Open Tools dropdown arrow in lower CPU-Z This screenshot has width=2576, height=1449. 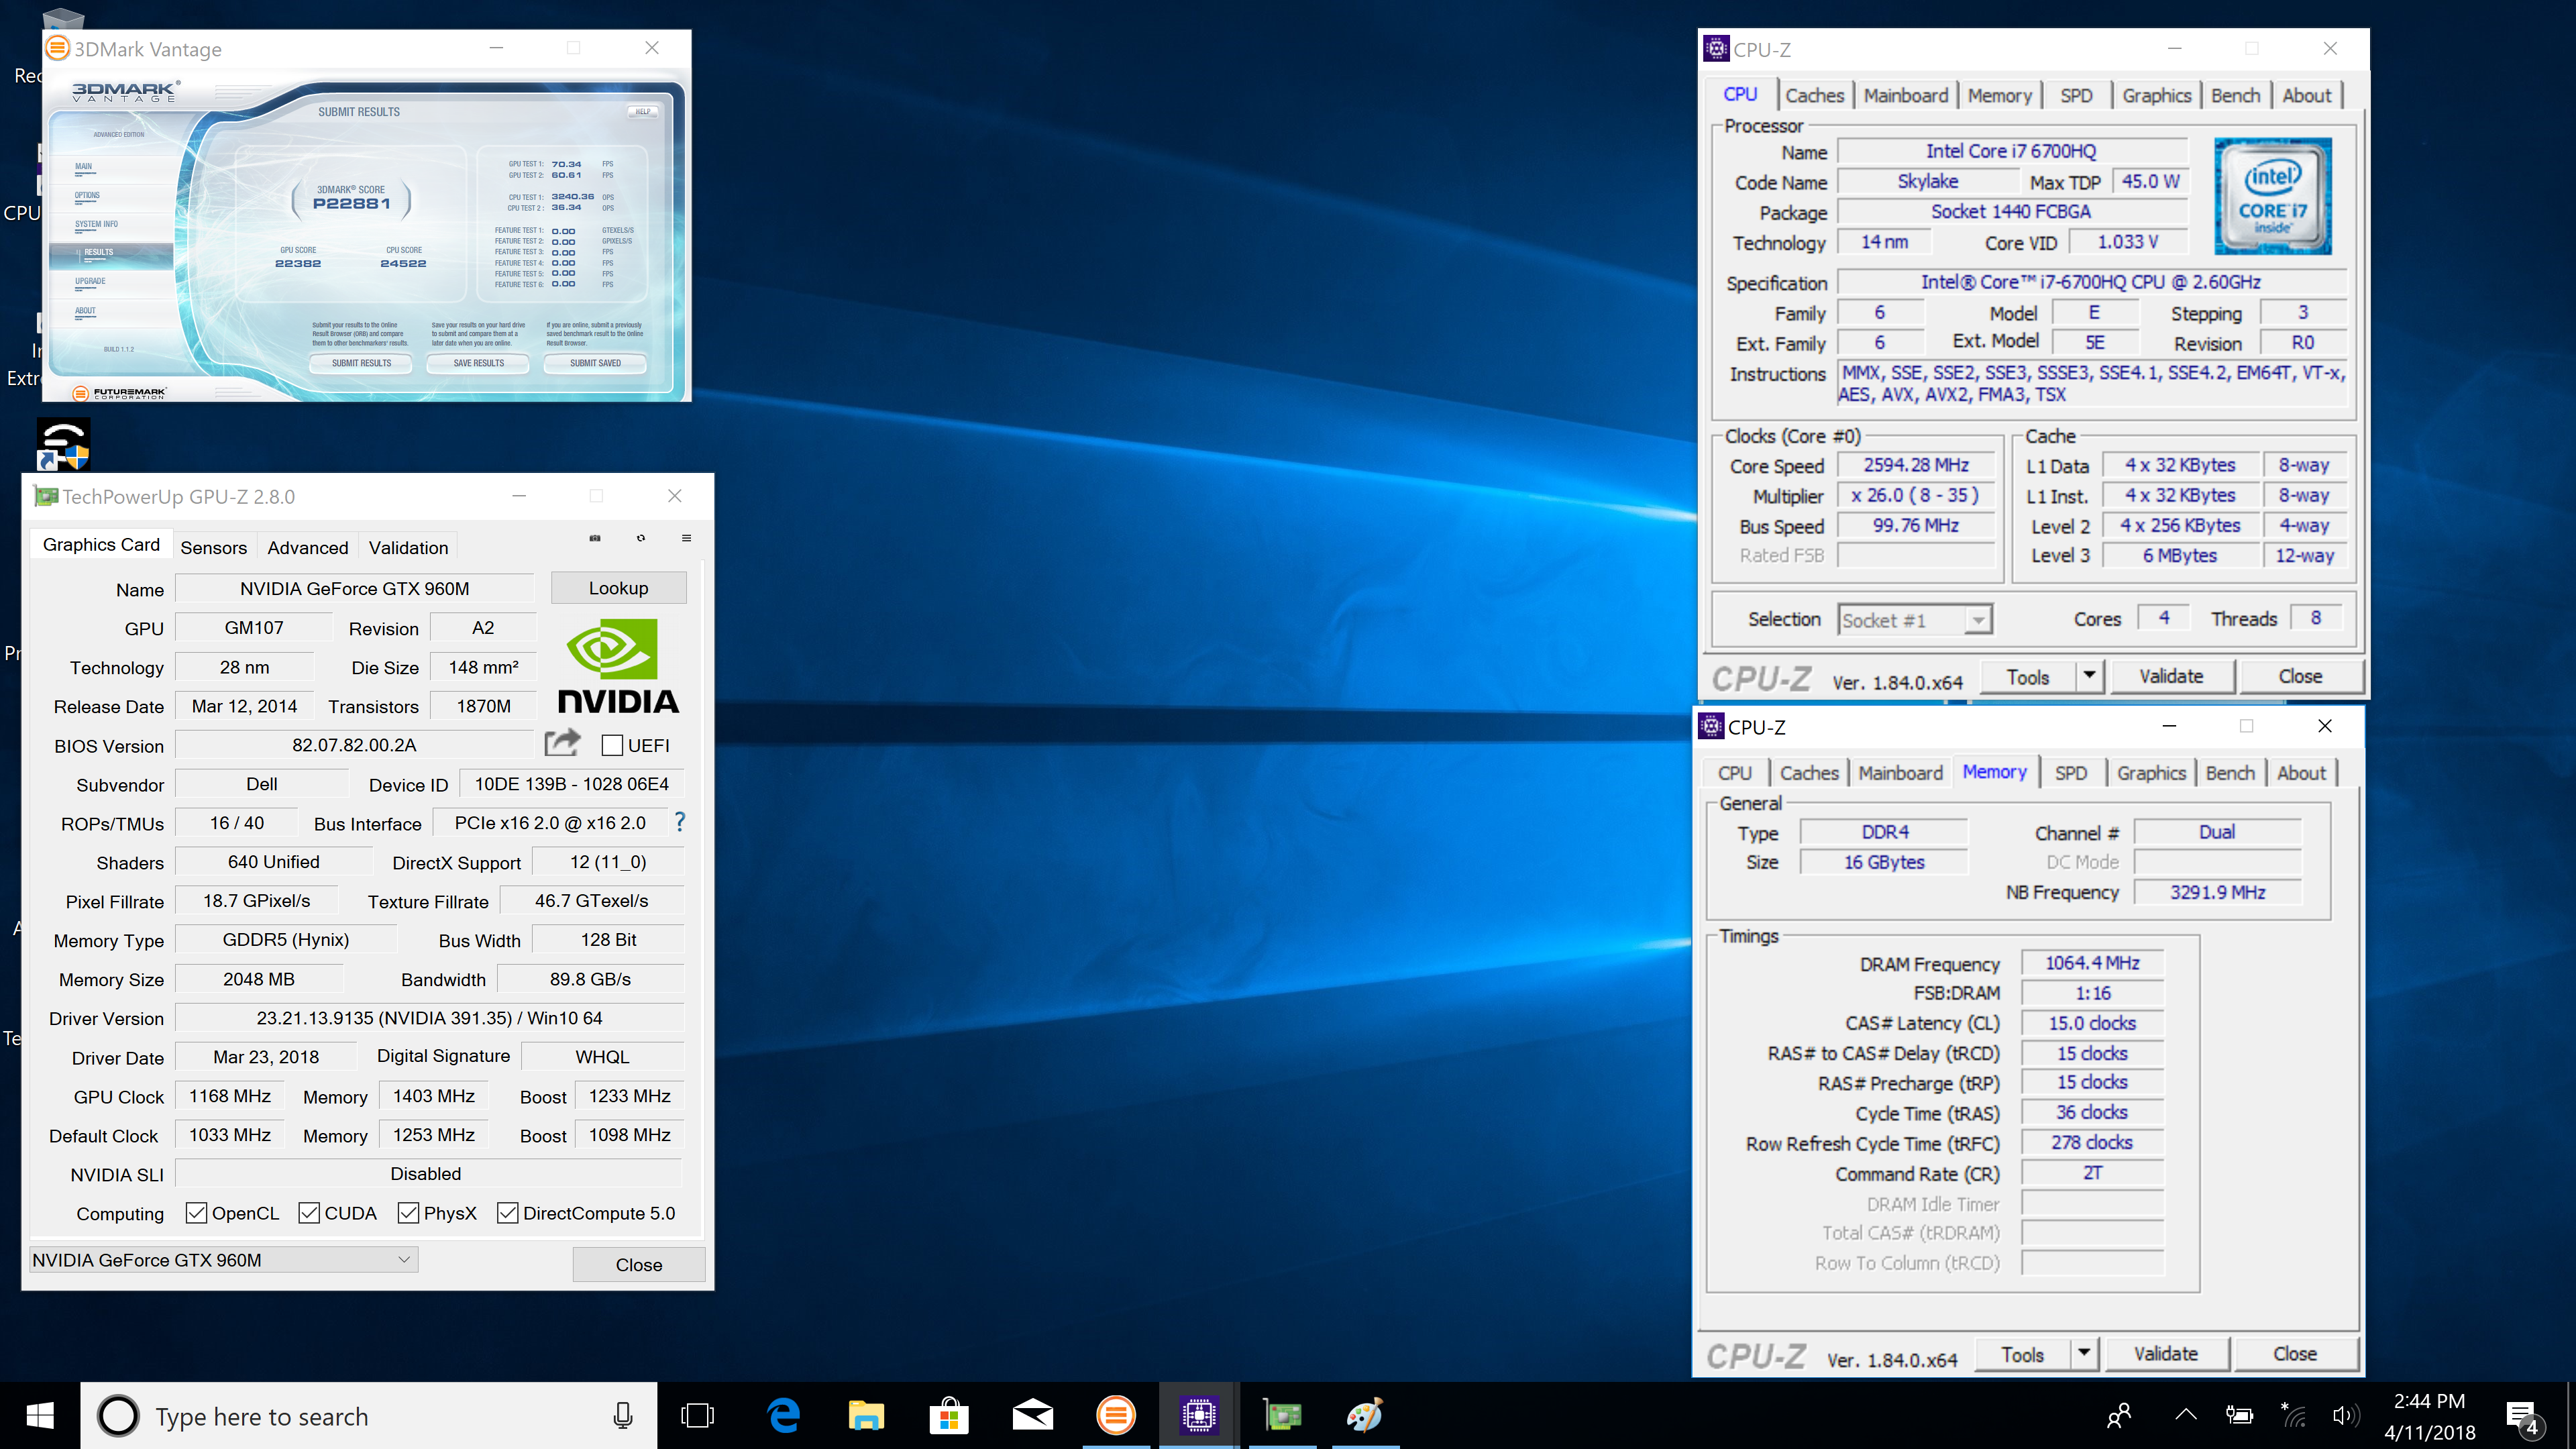(x=2083, y=1353)
